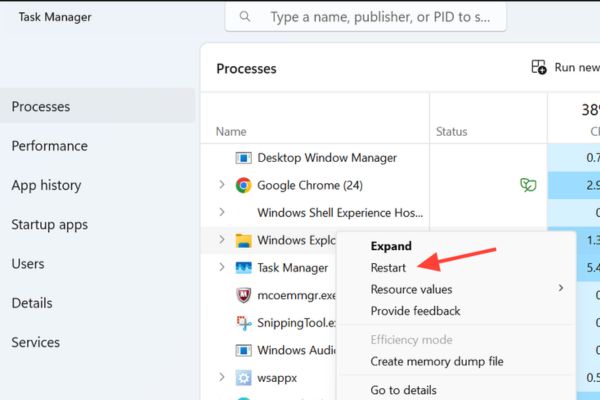Open the Startup apps page
This screenshot has height=400, width=600.
click(x=49, y=225)
